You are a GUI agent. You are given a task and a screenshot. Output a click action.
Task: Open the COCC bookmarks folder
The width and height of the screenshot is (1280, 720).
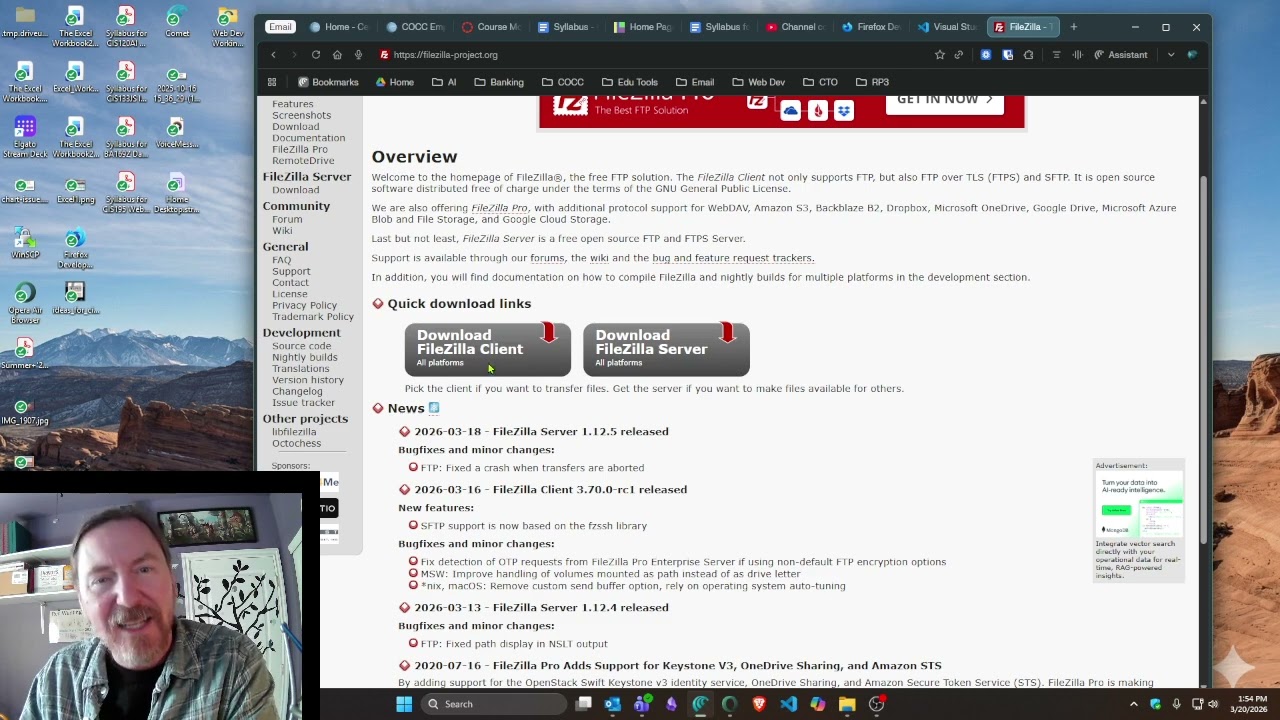[x=563, y=82]
